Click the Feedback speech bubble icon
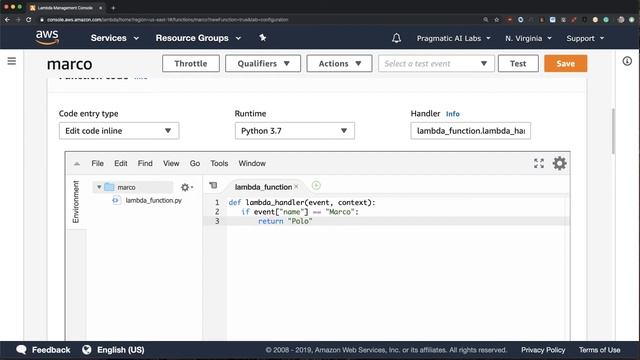640x360 pixels. point(21,350)
